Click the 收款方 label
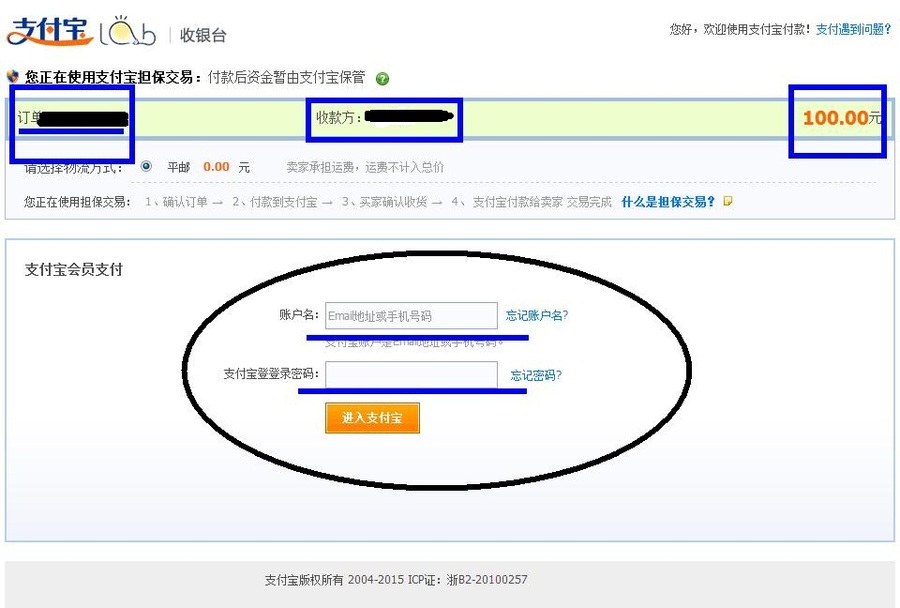 [339, 118]
